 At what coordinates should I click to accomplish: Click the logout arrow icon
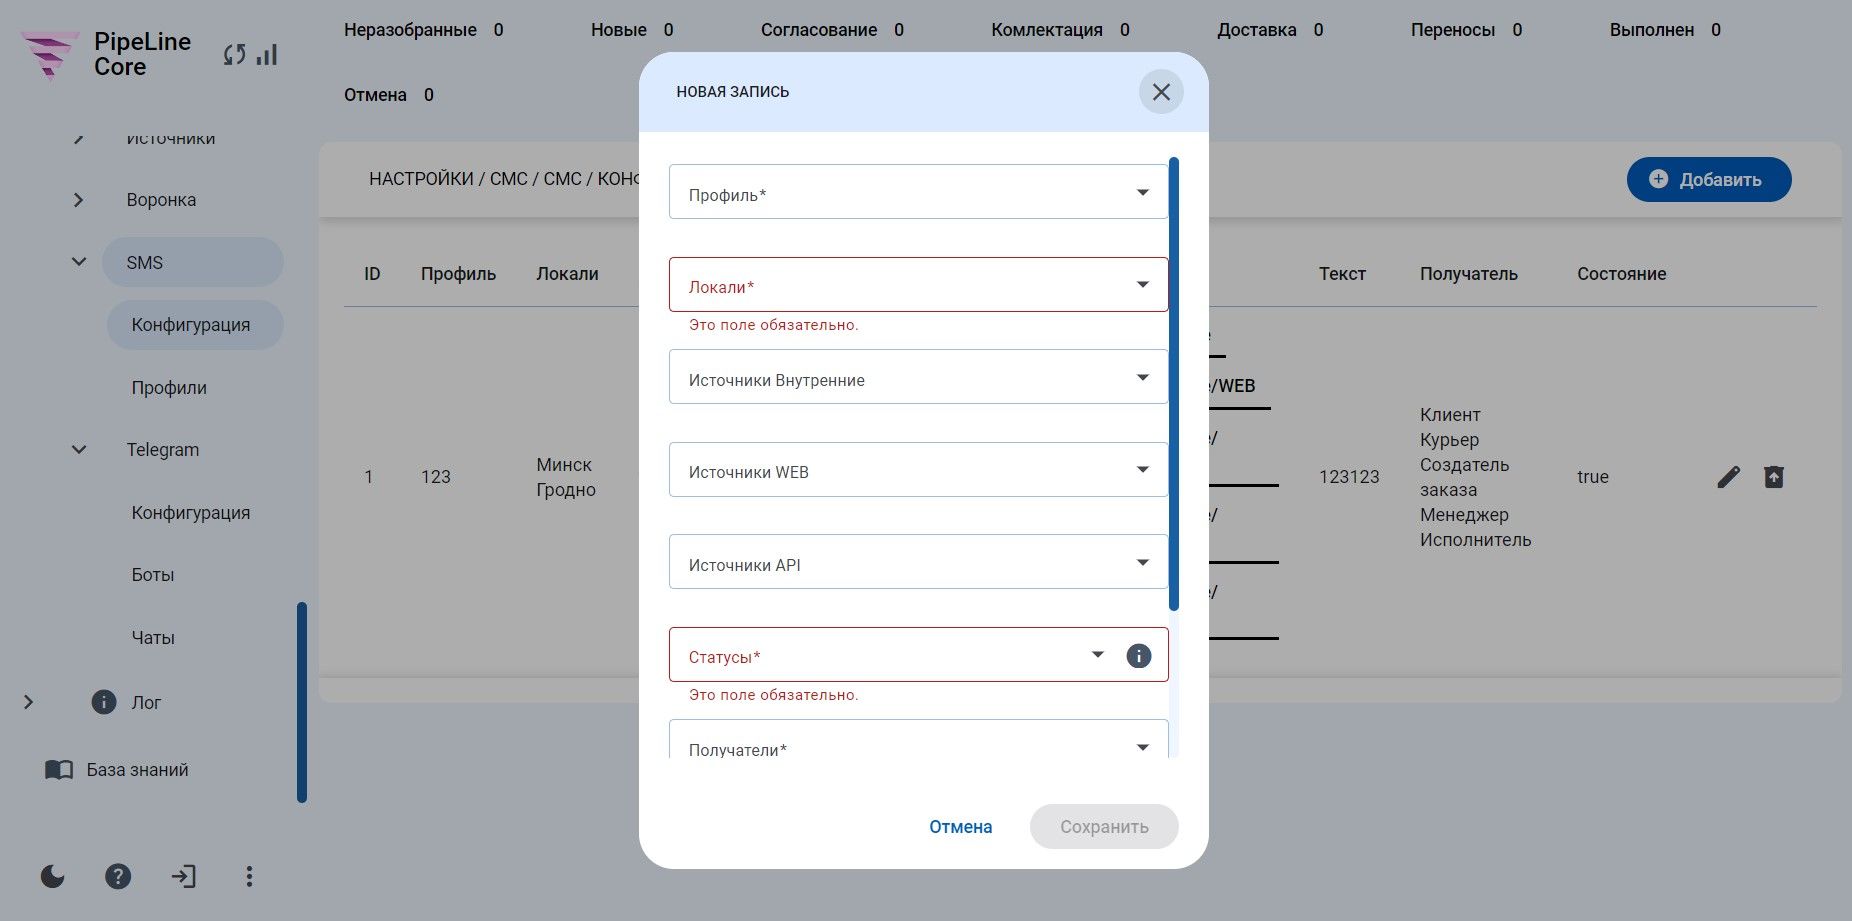tap(183, 877)
